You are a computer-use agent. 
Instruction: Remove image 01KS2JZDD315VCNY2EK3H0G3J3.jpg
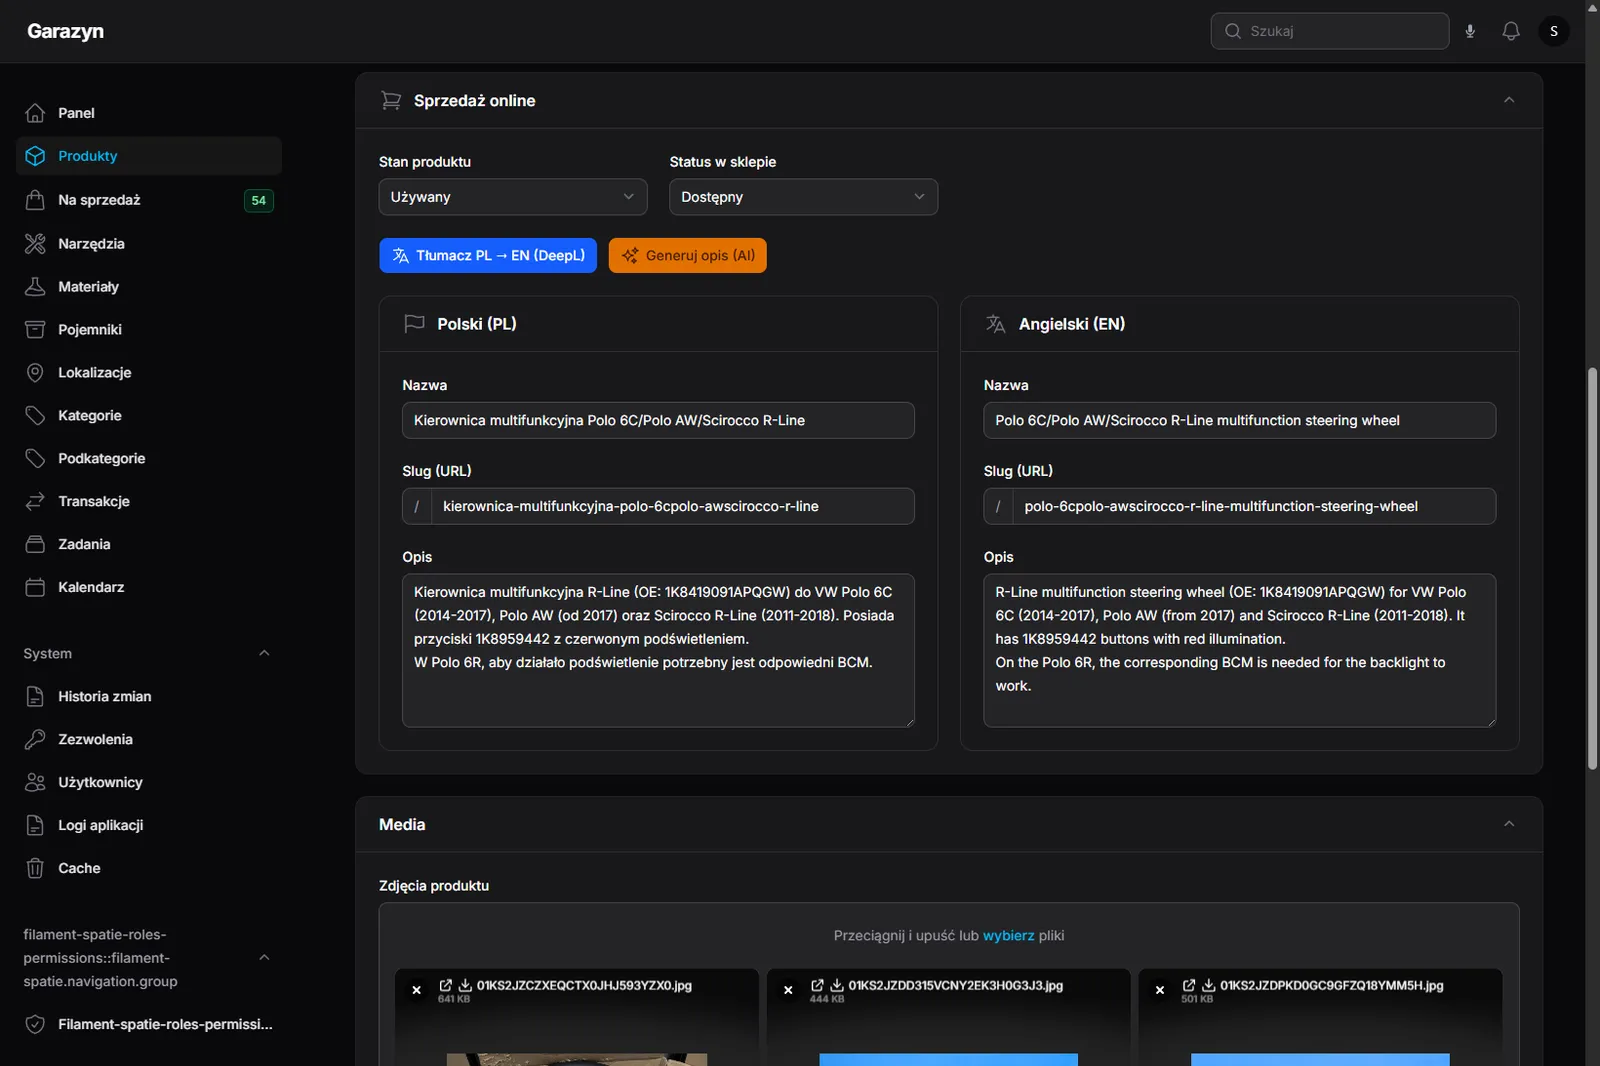click(788, 990)
